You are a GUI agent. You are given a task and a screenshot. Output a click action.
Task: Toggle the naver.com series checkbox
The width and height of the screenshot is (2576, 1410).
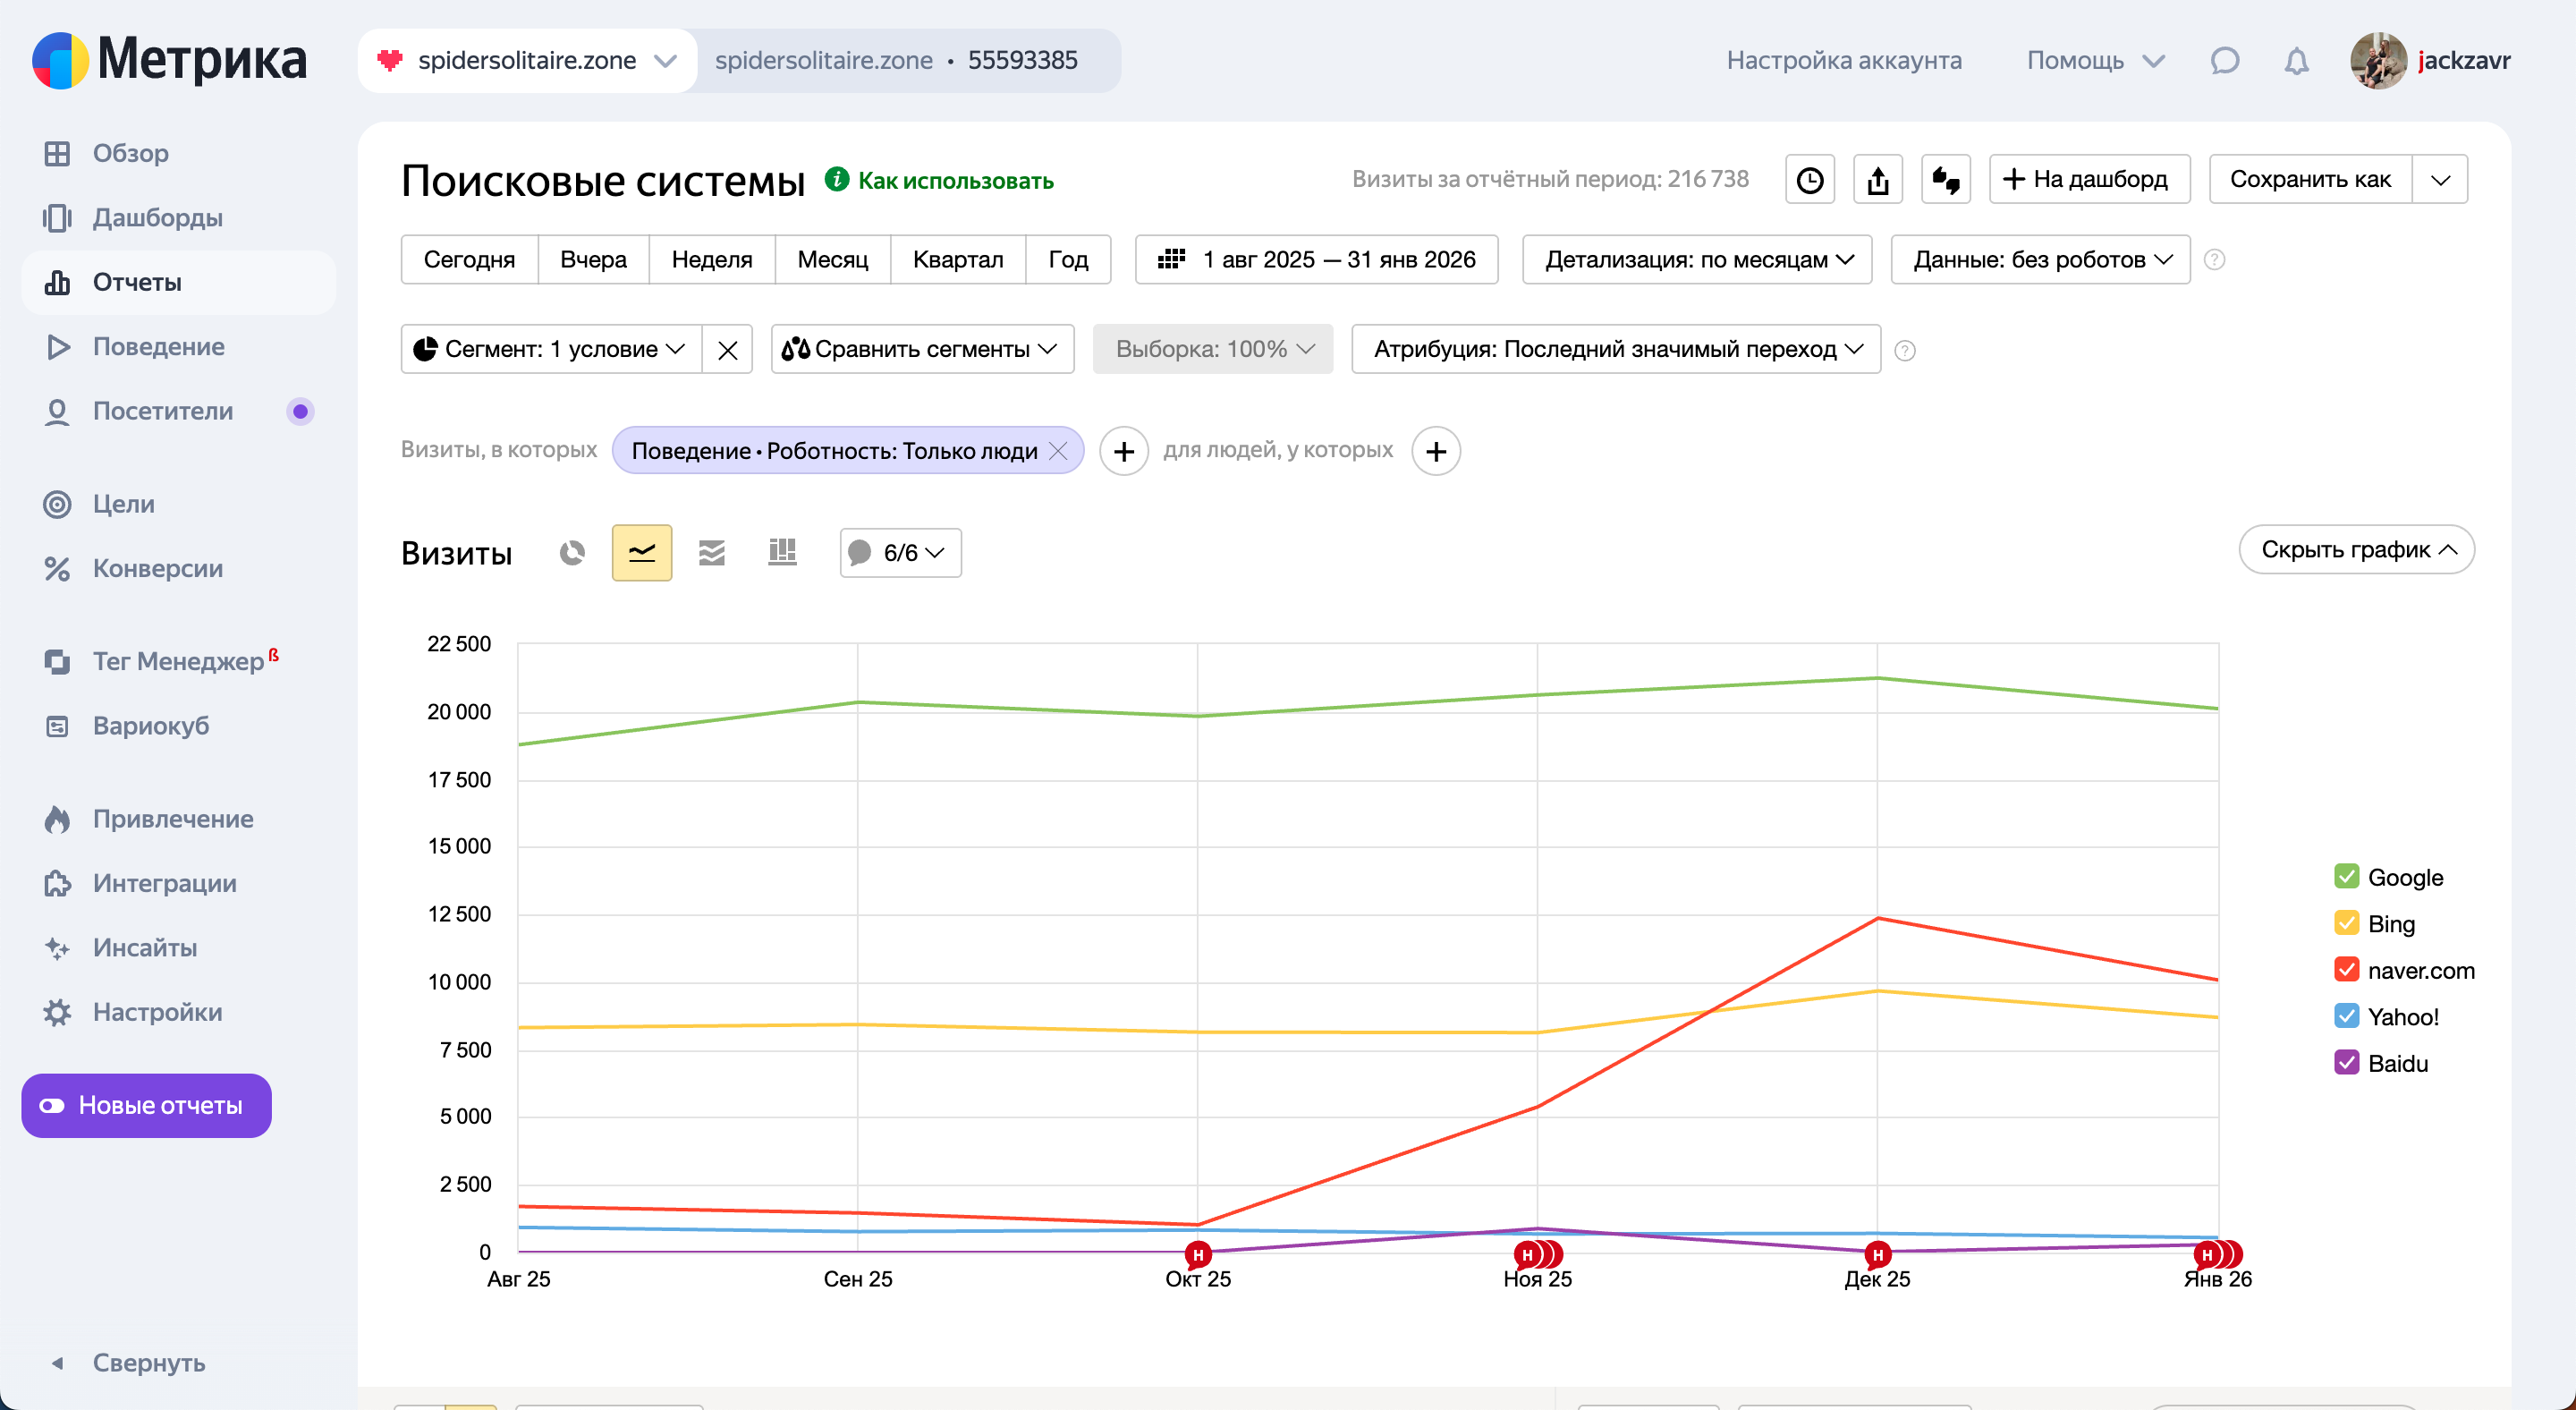tap(2346, 970)
